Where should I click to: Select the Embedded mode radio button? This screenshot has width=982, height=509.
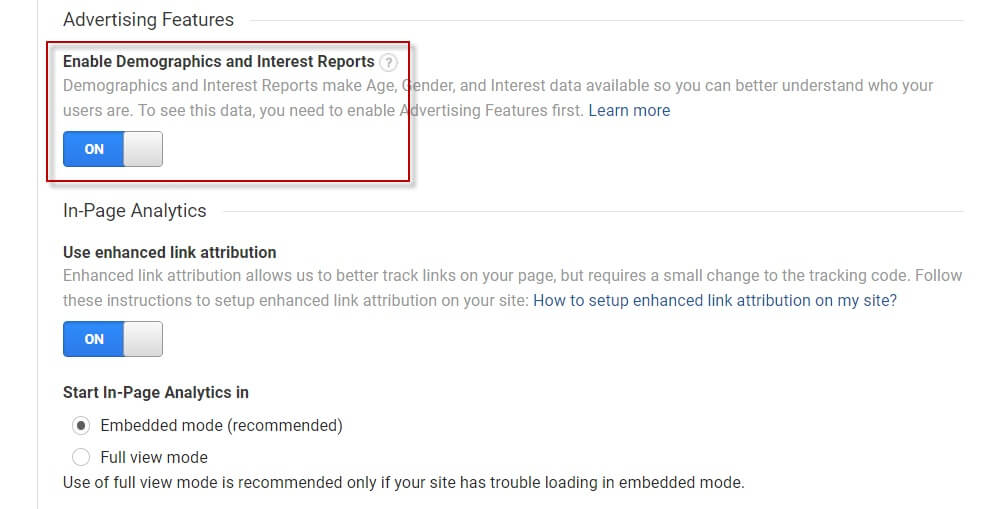click(81, 426)
